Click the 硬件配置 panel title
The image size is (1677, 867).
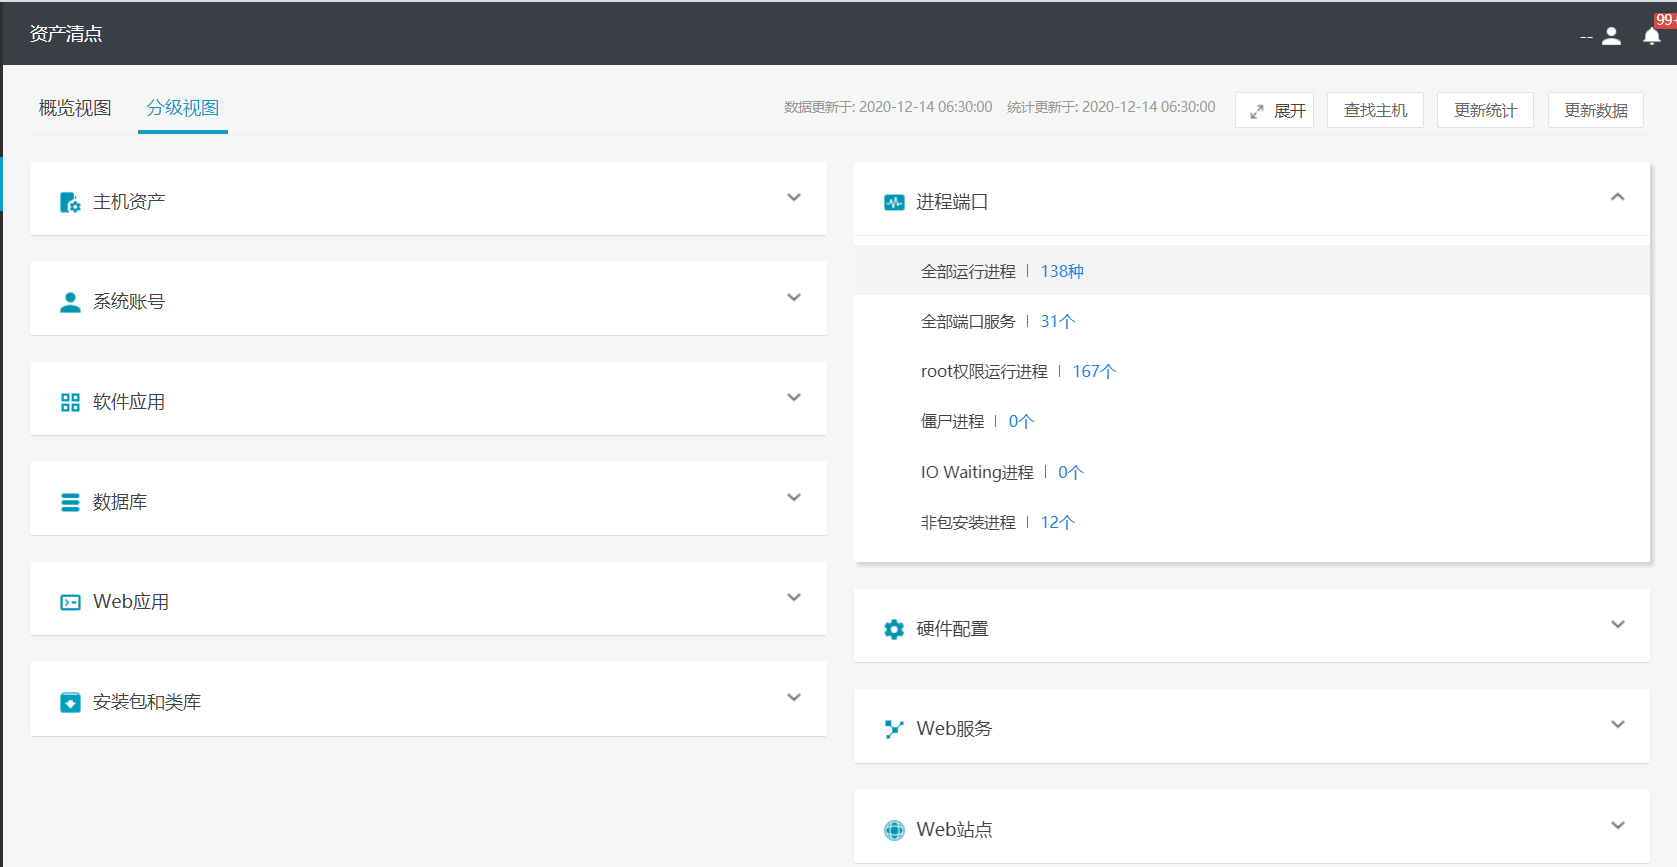pos(952,629)
